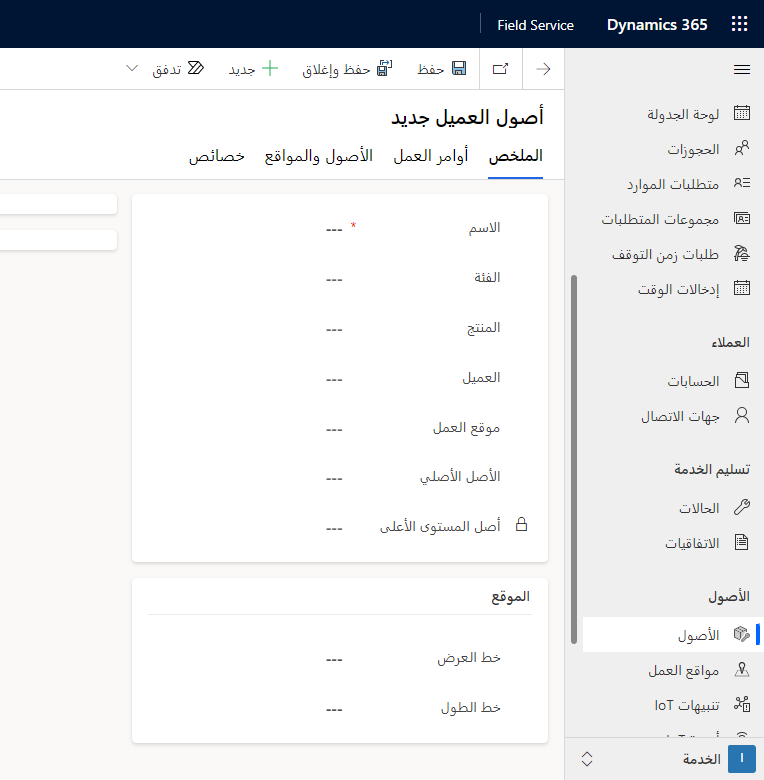
Task: Click Save & Close (حفظ وإغلاق) icon
Action: (384, 68)
